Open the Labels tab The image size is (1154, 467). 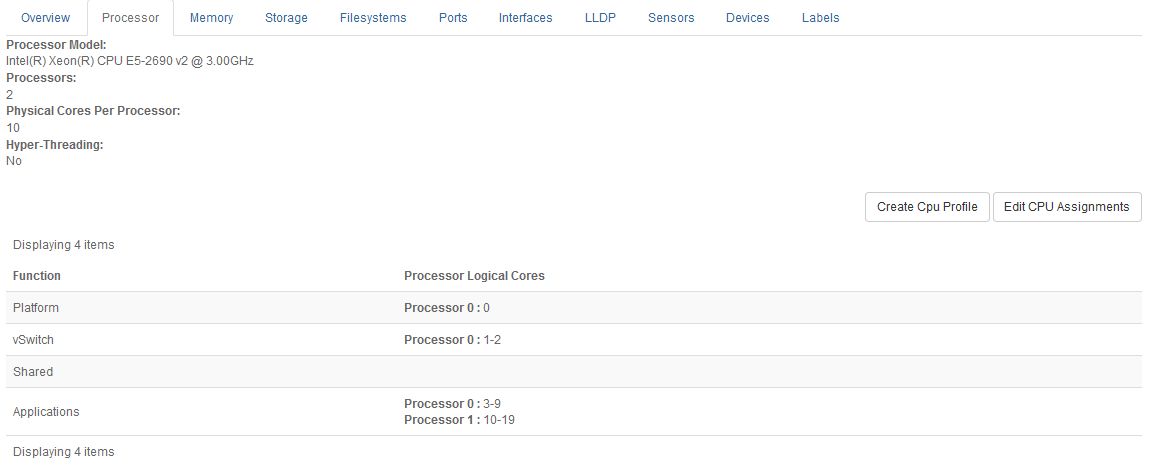(820, 18)
